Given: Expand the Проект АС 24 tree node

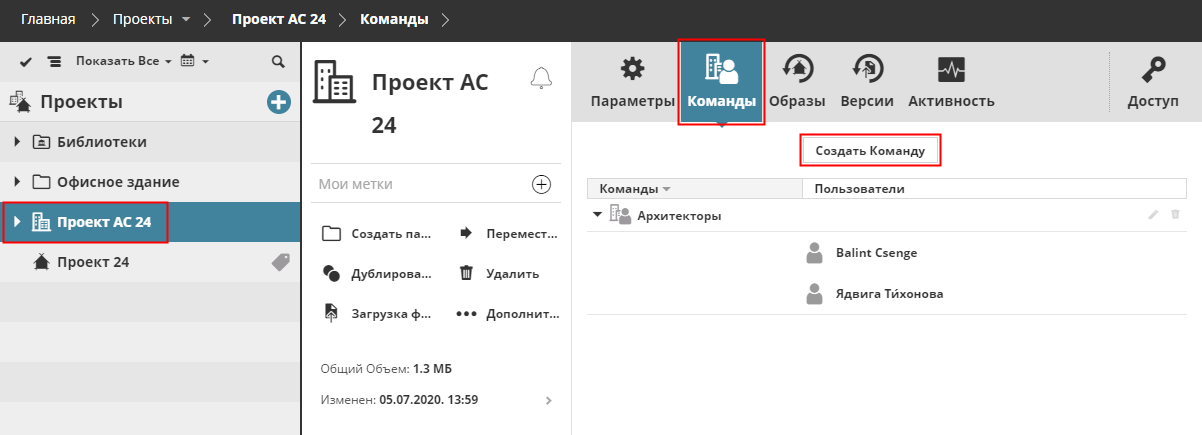Looking at the screenshot, I should click(x=17, y=222).
